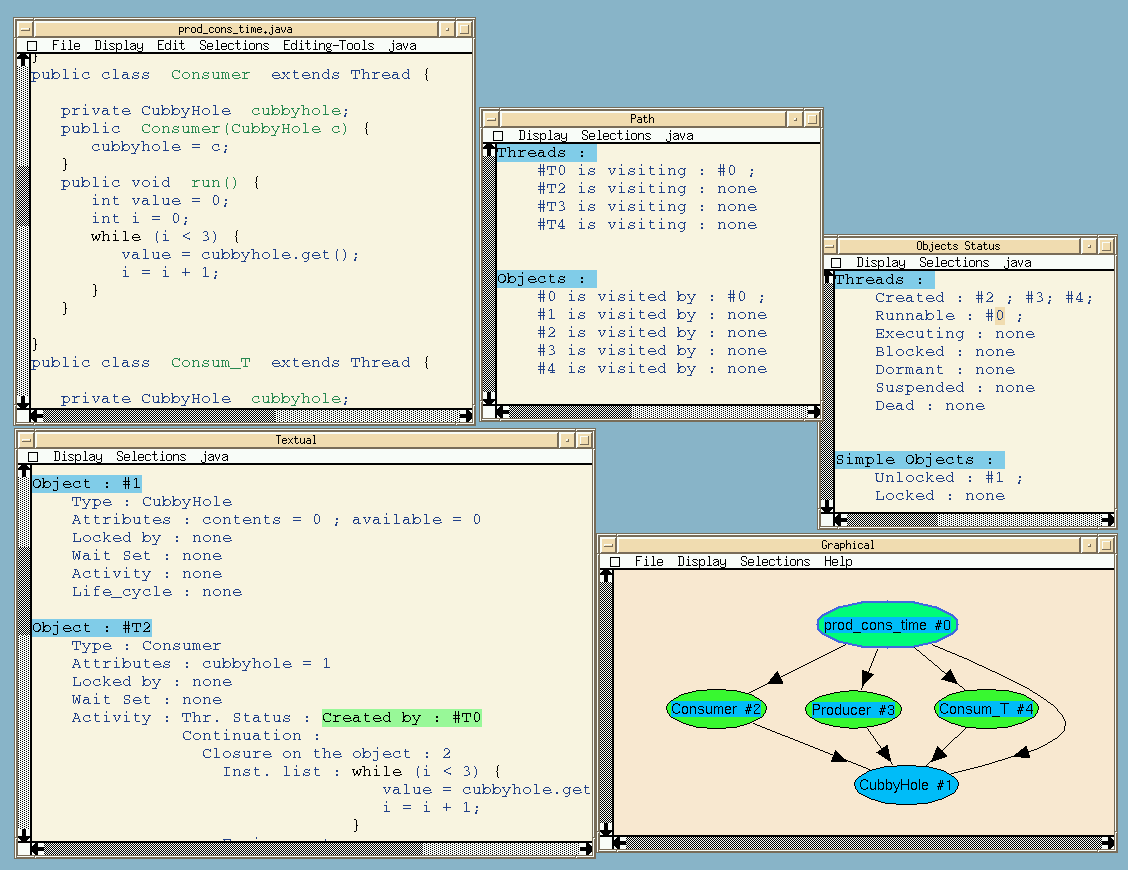The image size is (1128, 870).
Task: Click the "Objects :" header in the Path window
Action: point(546,278)
